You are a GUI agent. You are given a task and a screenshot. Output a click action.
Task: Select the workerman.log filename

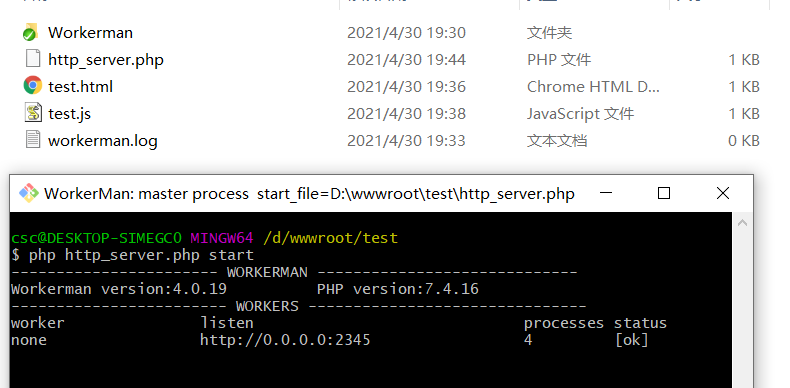103,141
